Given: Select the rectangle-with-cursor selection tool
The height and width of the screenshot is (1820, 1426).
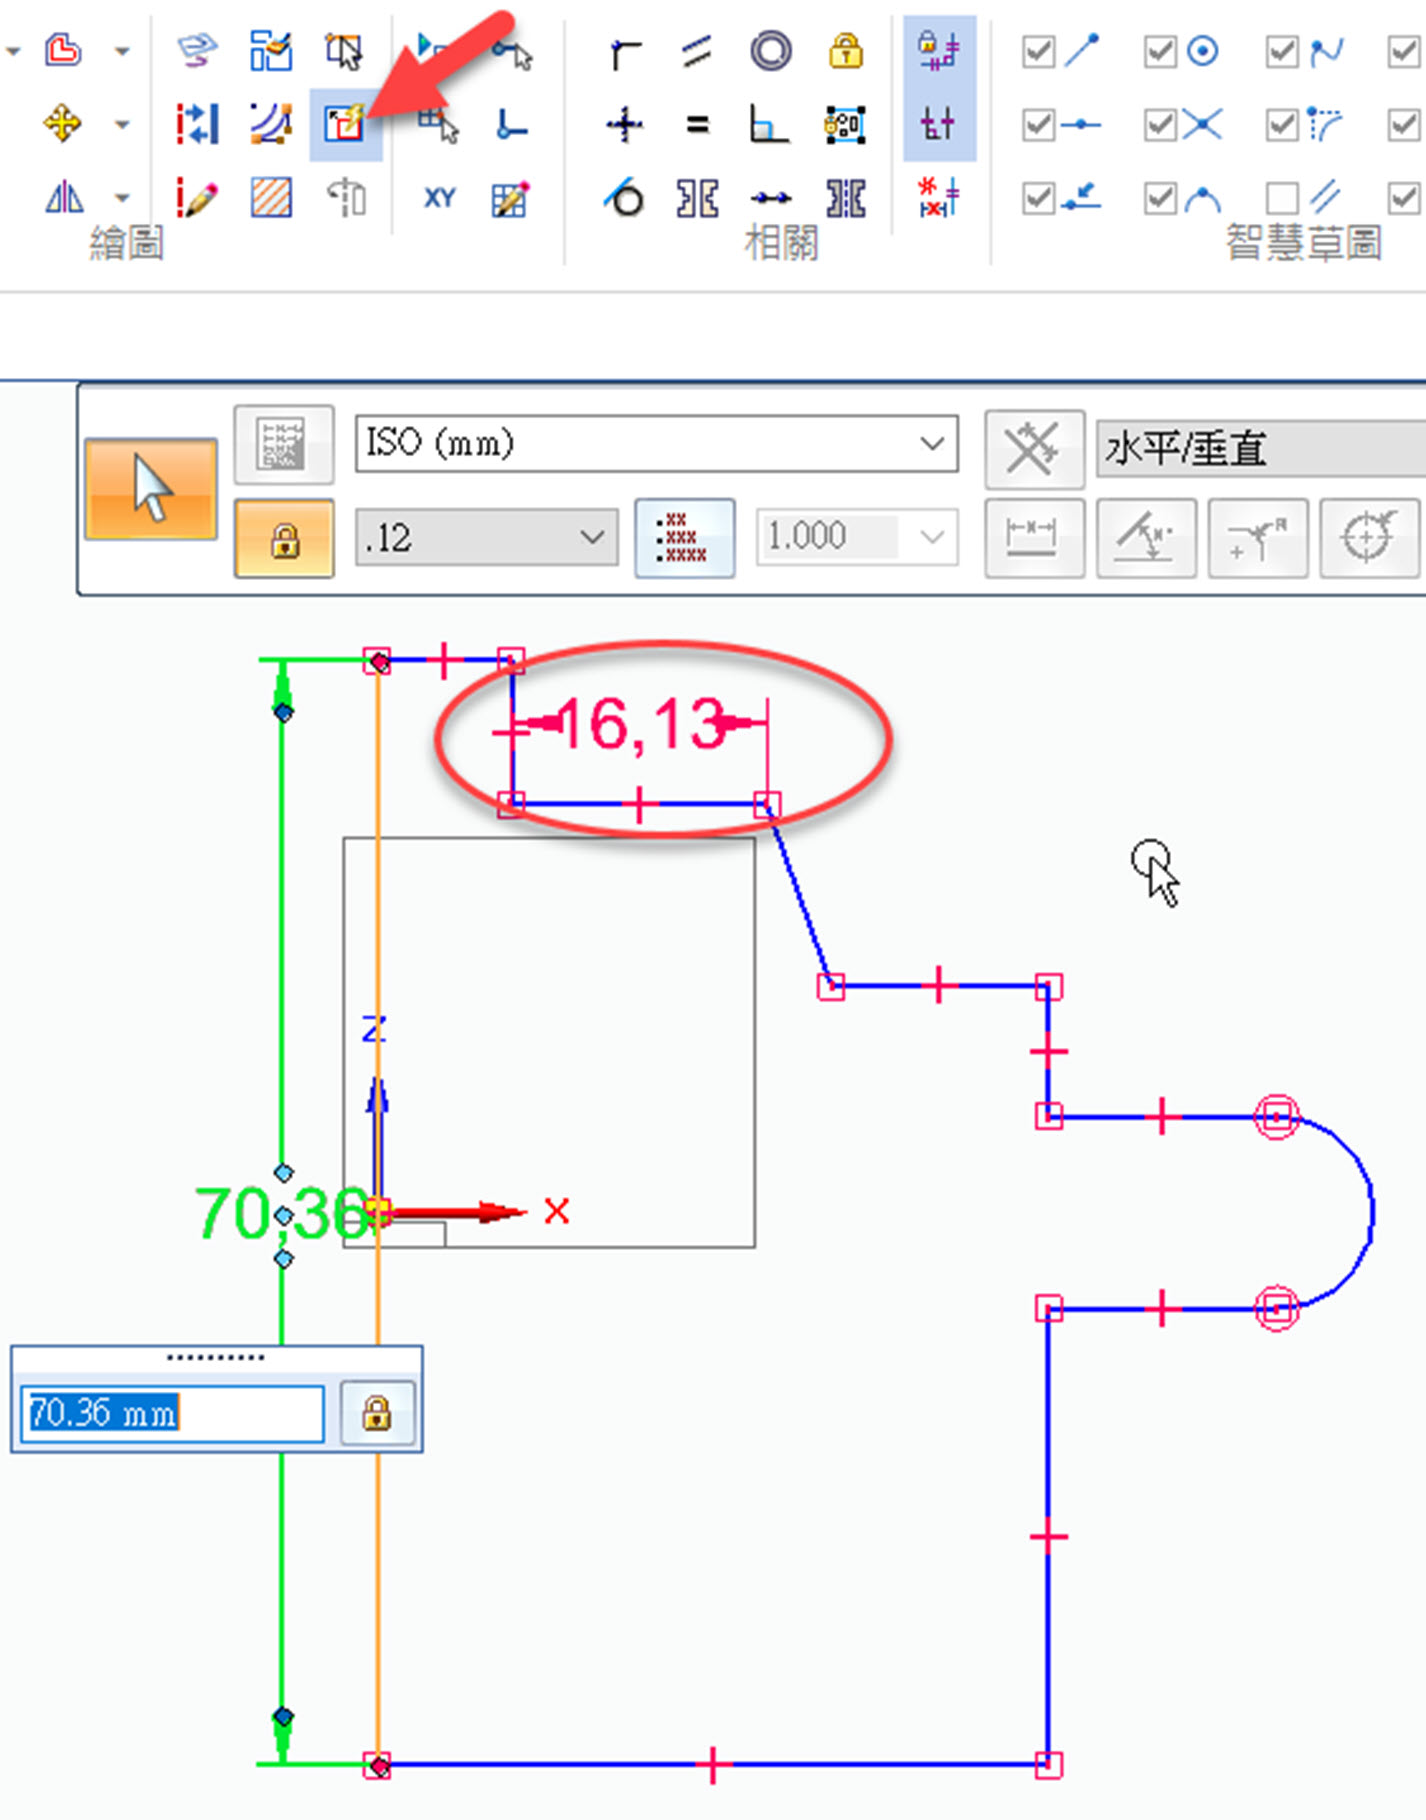Looking at the screenshot, I should pos(345,50).
